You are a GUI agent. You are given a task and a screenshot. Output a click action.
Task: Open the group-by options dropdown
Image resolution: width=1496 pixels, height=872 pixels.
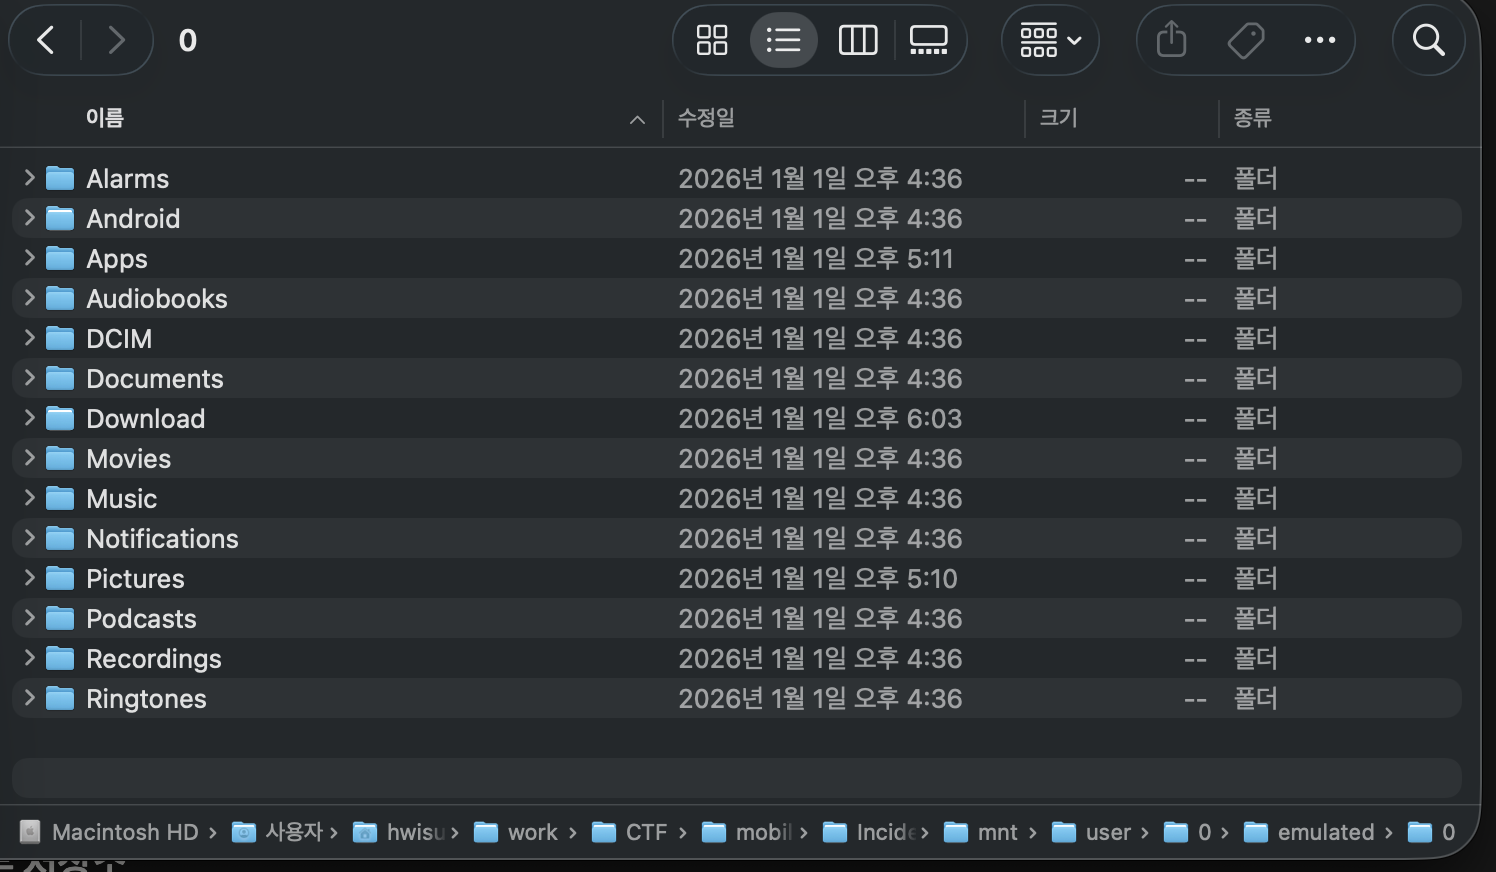1050,40
